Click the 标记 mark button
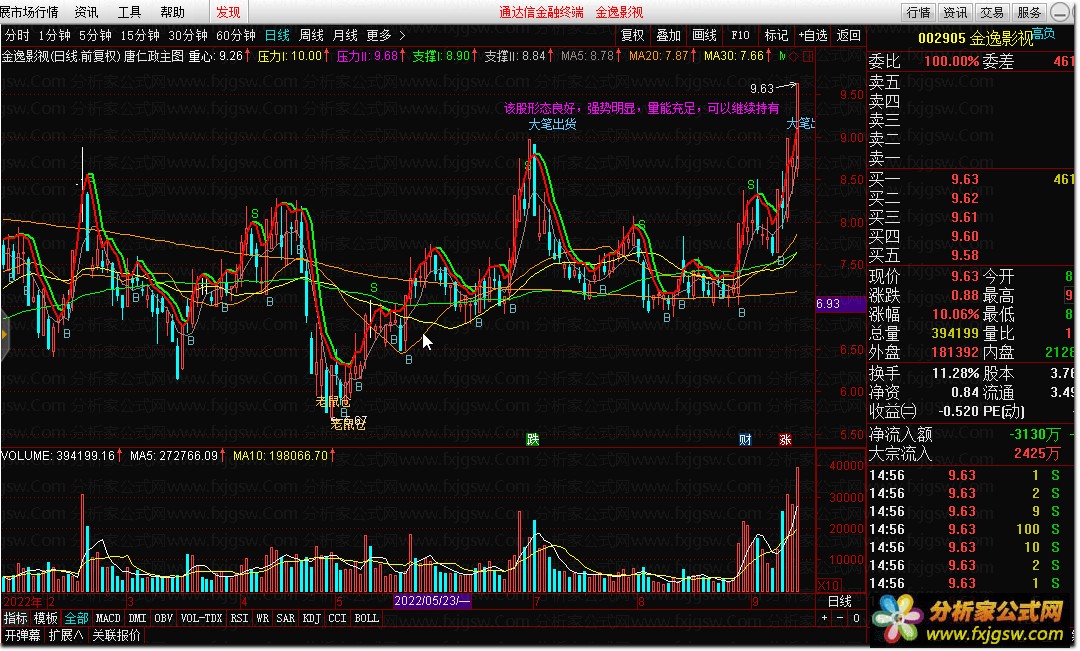 tap(776, 35)
